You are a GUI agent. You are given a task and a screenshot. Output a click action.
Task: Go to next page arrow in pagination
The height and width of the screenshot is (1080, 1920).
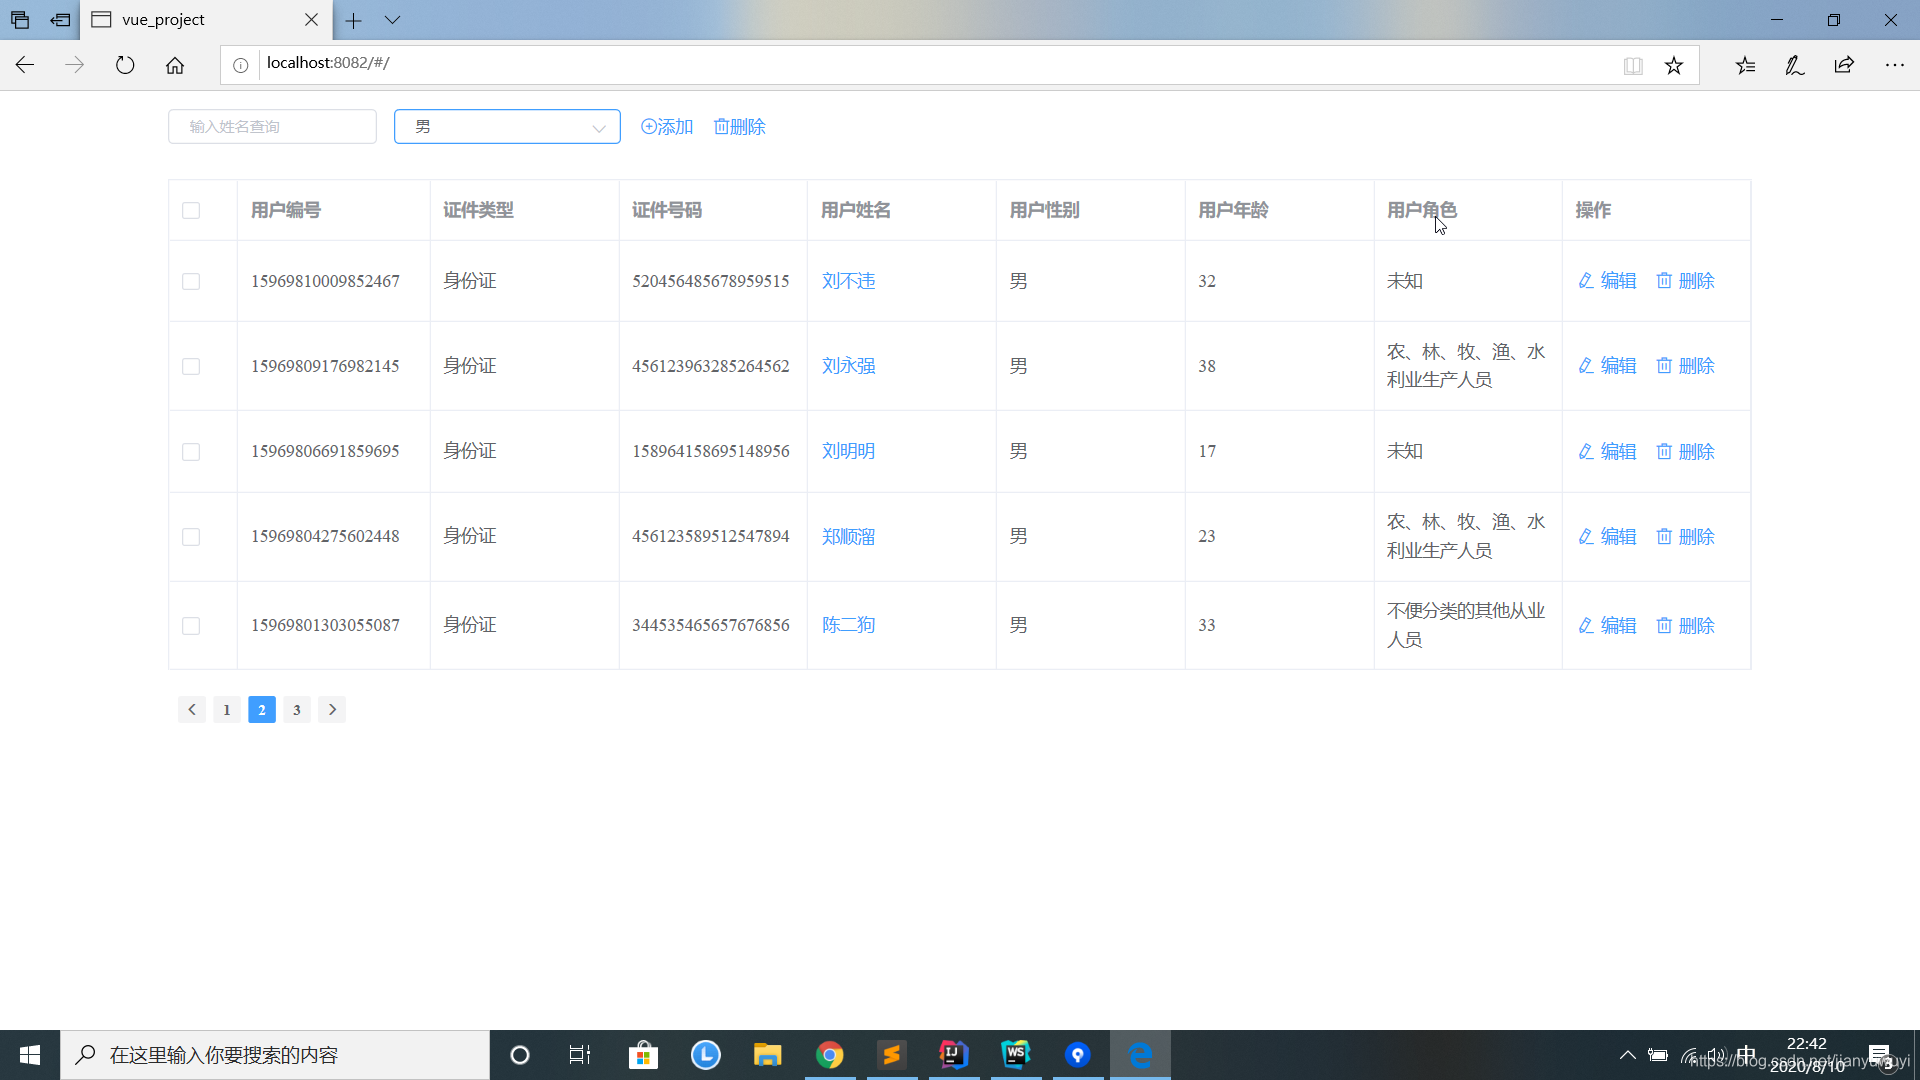coord(332,710)
